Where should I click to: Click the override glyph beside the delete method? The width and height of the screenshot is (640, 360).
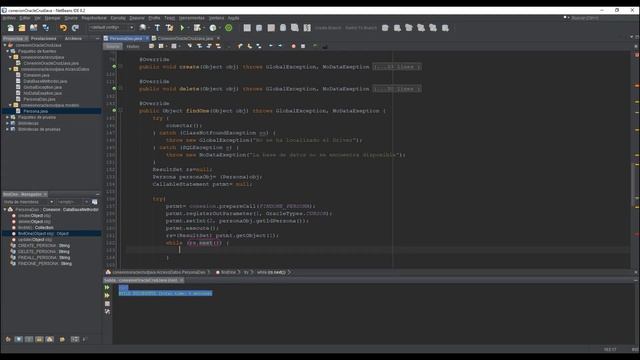pos(114,88)
